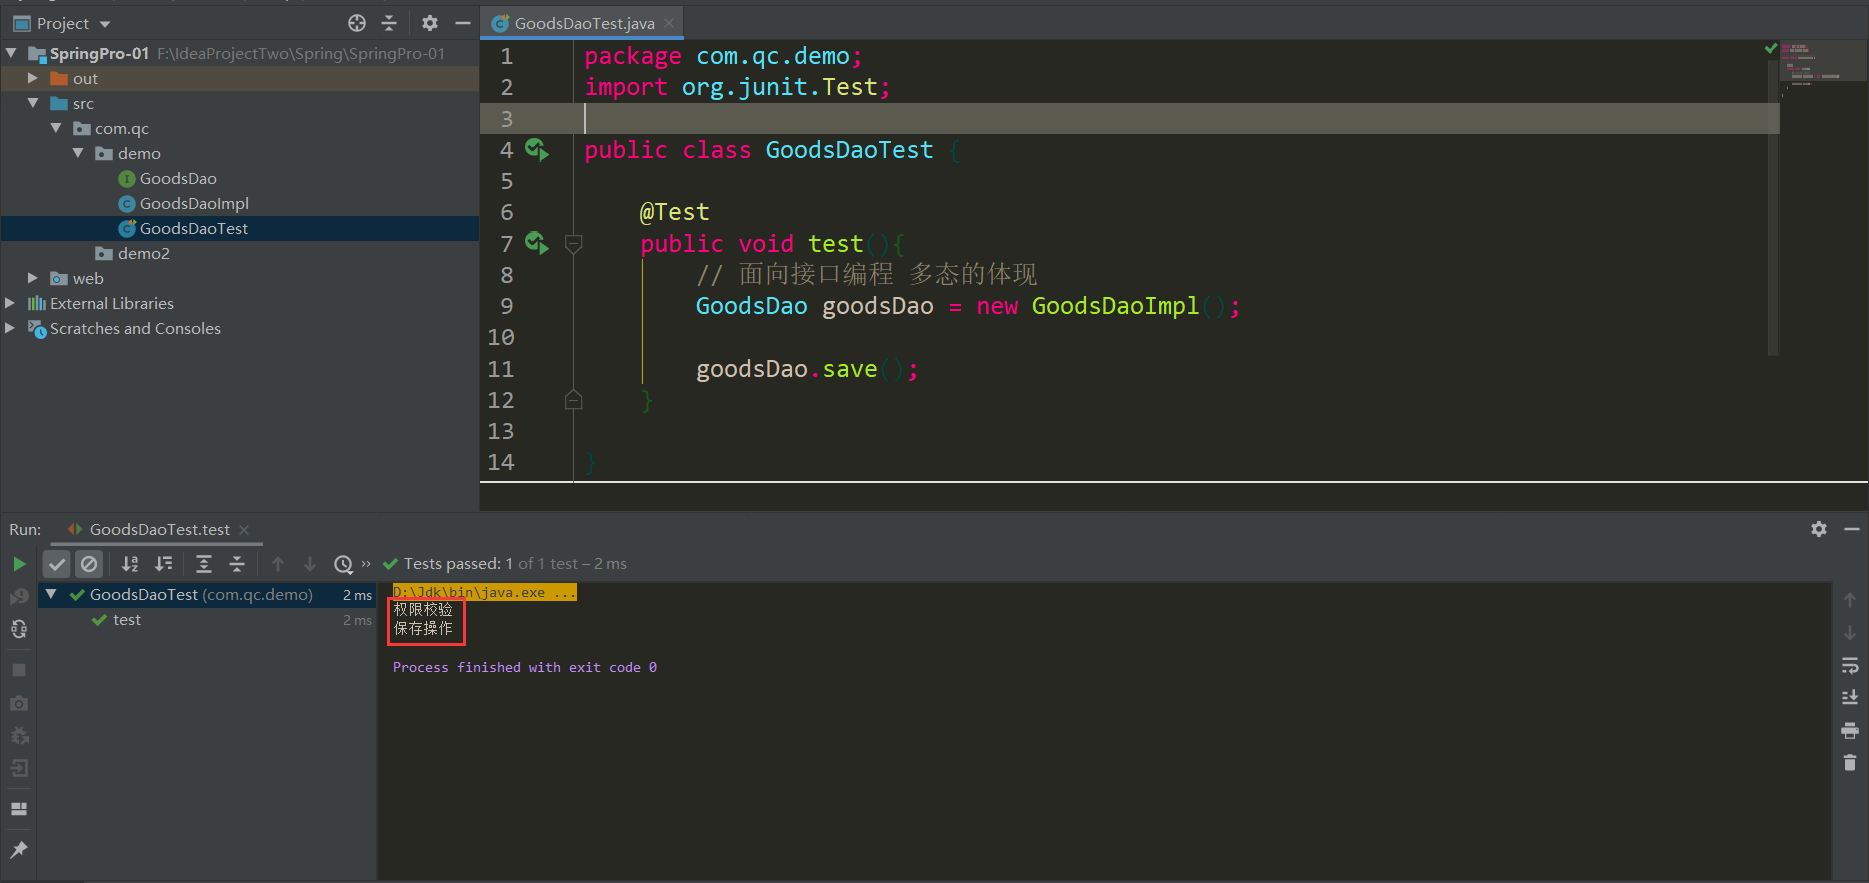
Task: Toggle Show Passed tests filter
Action: click(57, 564)
